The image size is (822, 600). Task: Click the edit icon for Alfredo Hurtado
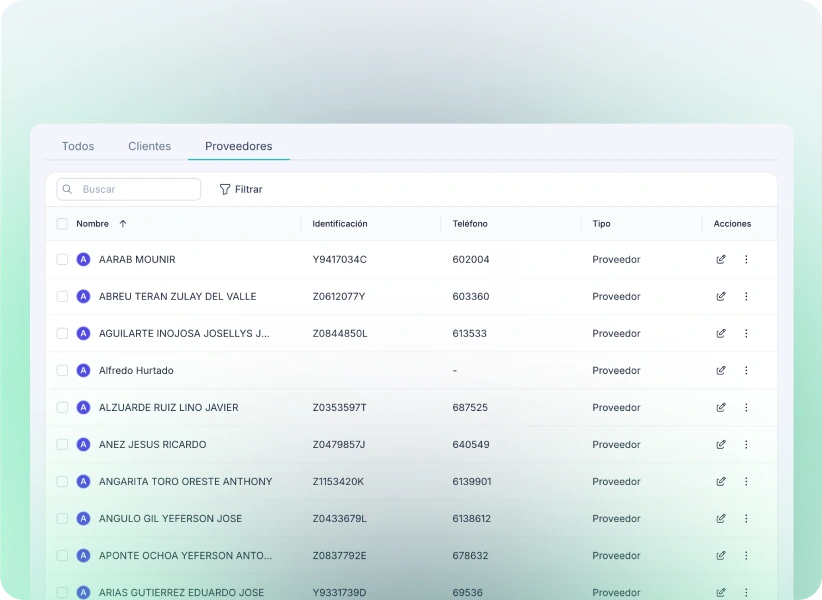[x=721, y=371]
